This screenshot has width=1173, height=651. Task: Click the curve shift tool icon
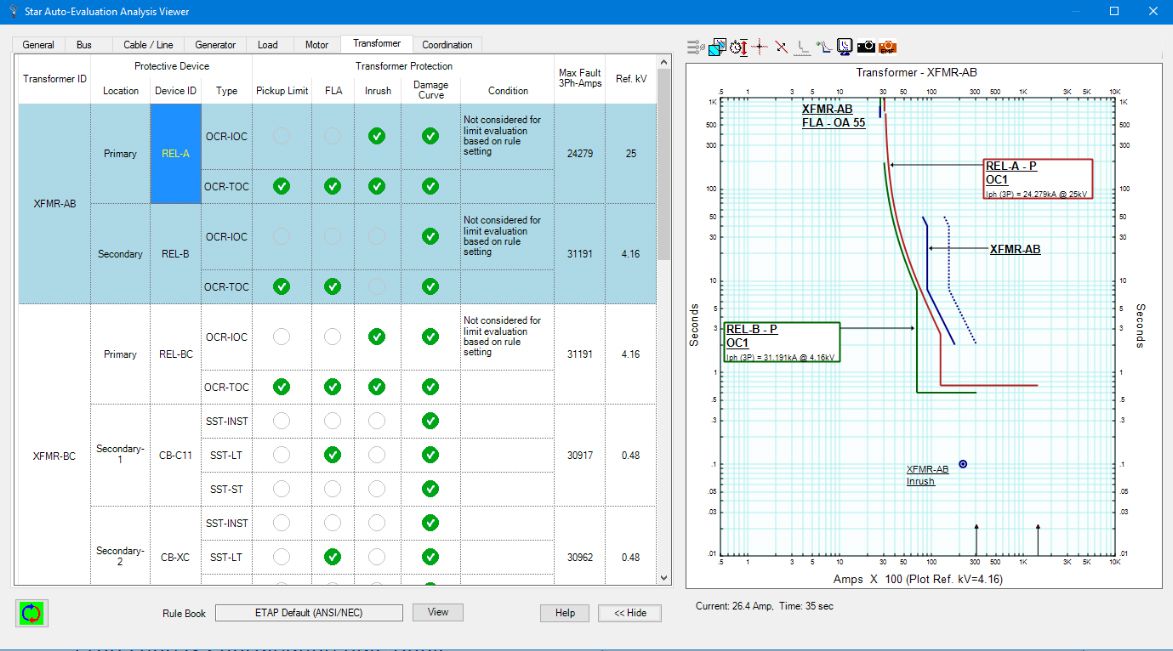click(x=803, y=46)
